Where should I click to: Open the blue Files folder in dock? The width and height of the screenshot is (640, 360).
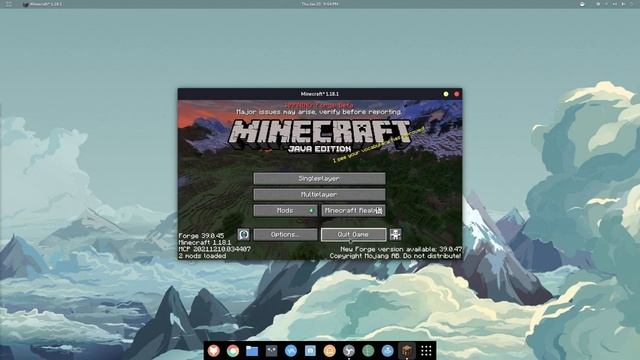(x=252, y=351)
